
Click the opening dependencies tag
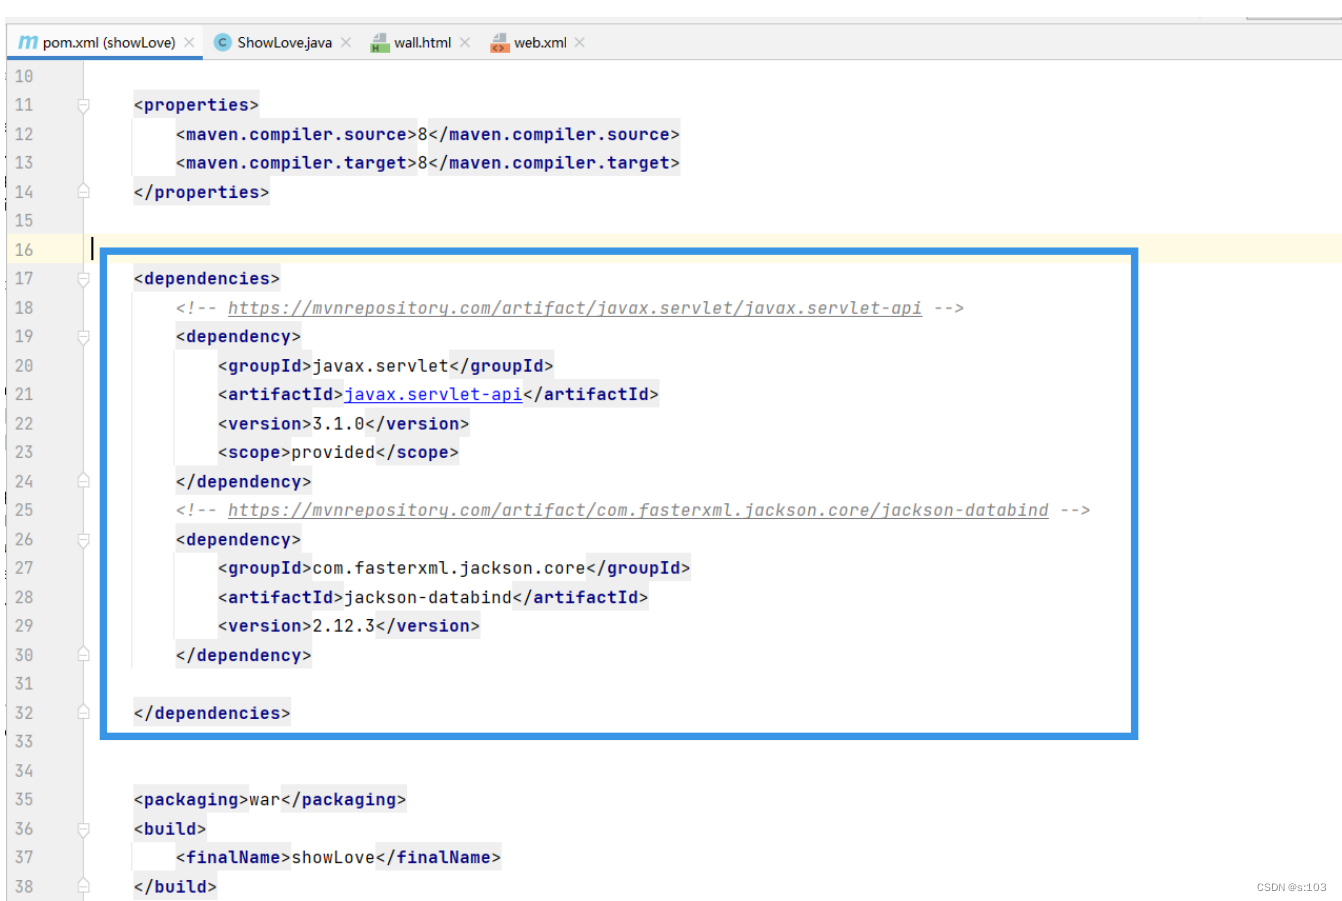tap(207, 278)
